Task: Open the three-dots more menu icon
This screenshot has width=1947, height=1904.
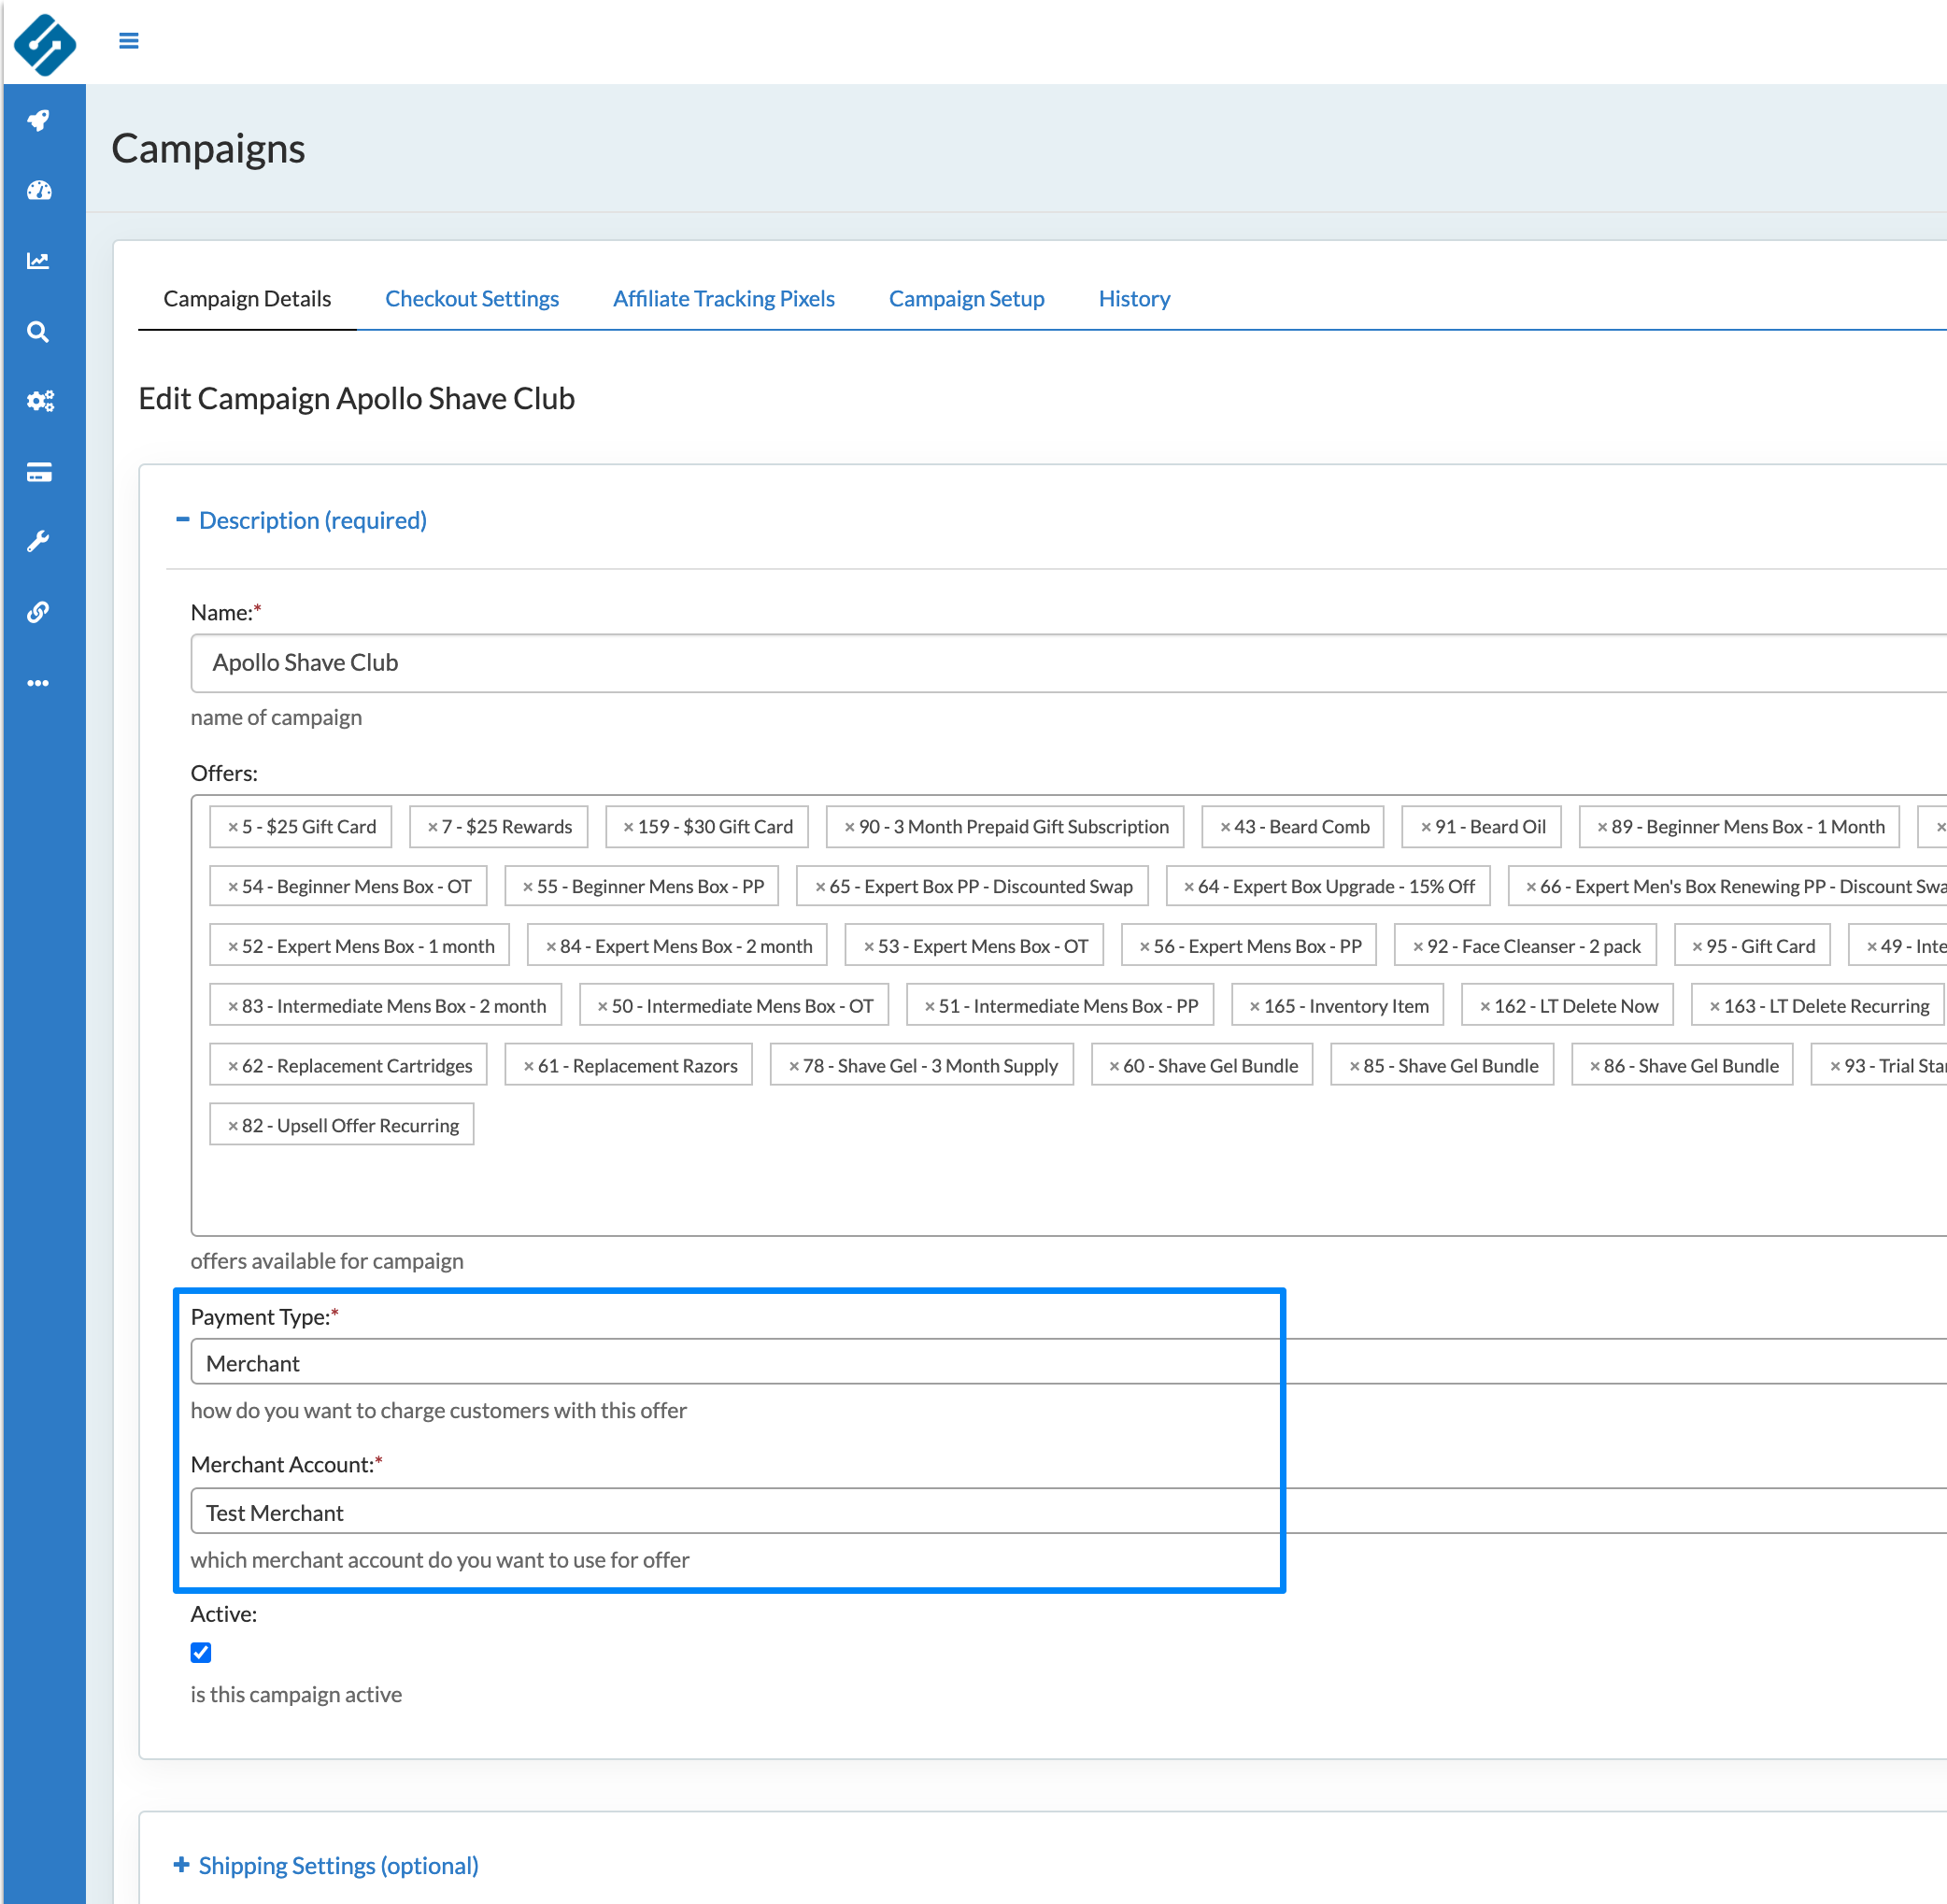Action: 39,683
